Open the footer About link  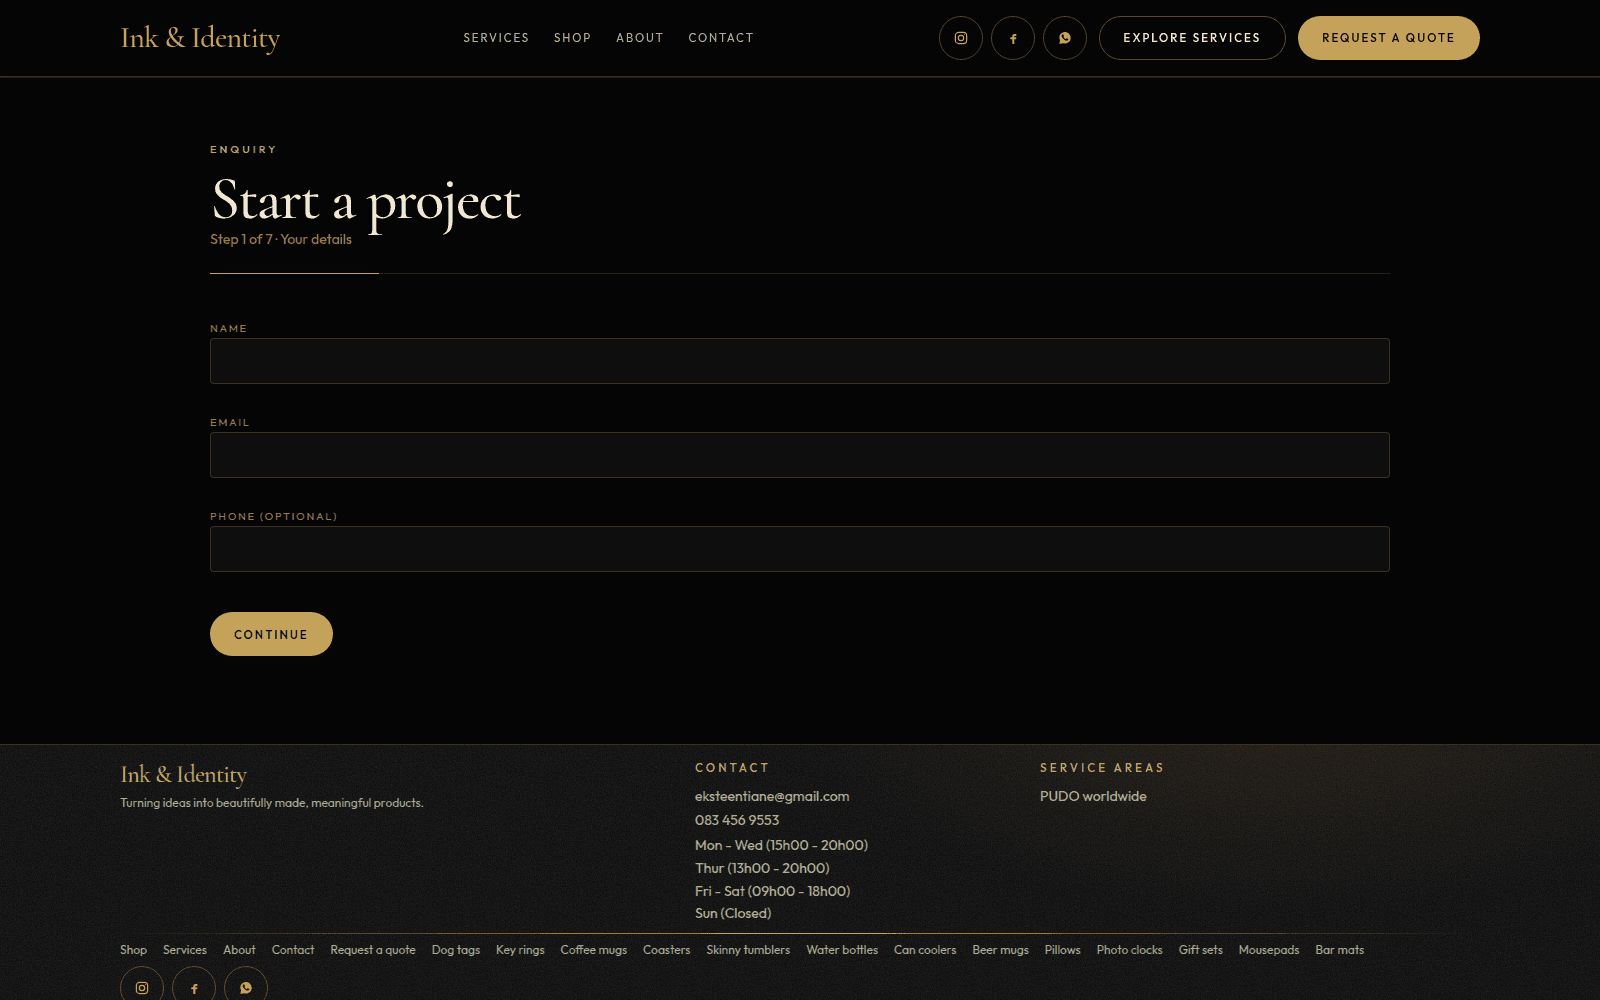[239, 950]
